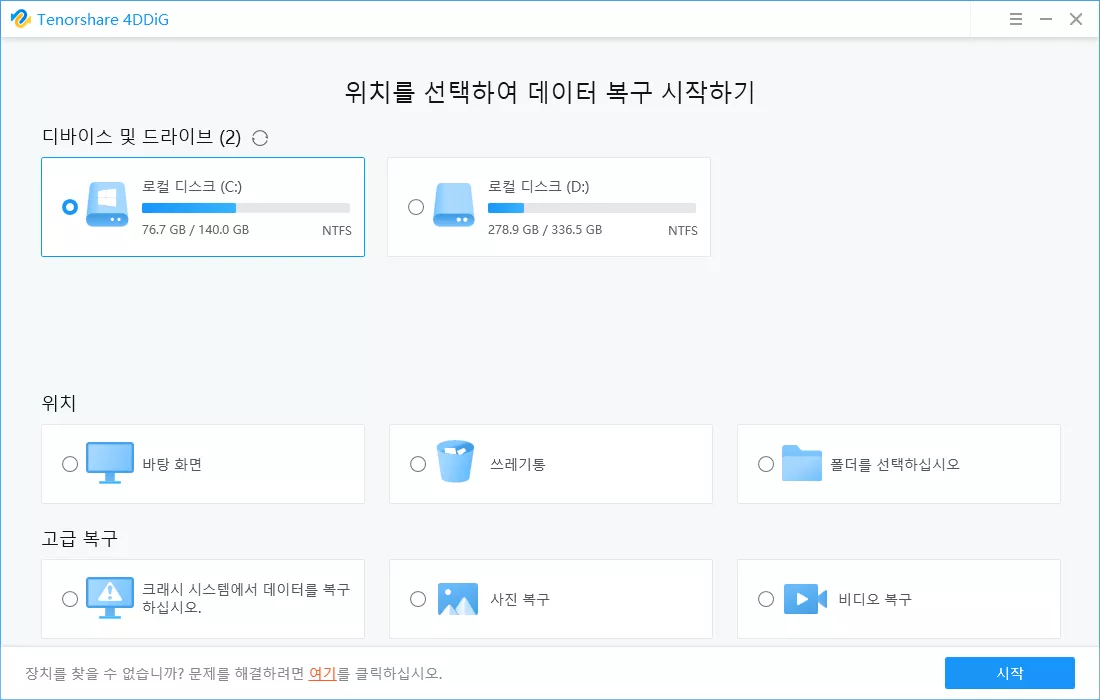Select the crashed system recovery radio button
The image size is (1100, 700).
pyautogui.click(x=70, y=599)
